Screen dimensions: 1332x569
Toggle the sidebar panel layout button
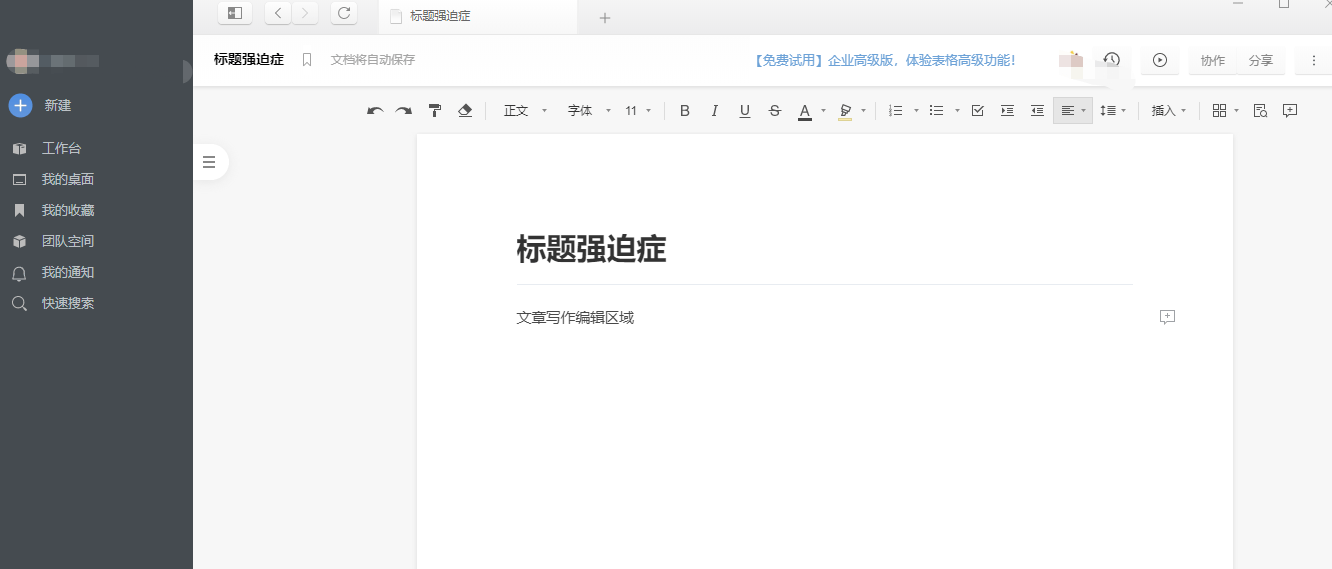(235, 13)
